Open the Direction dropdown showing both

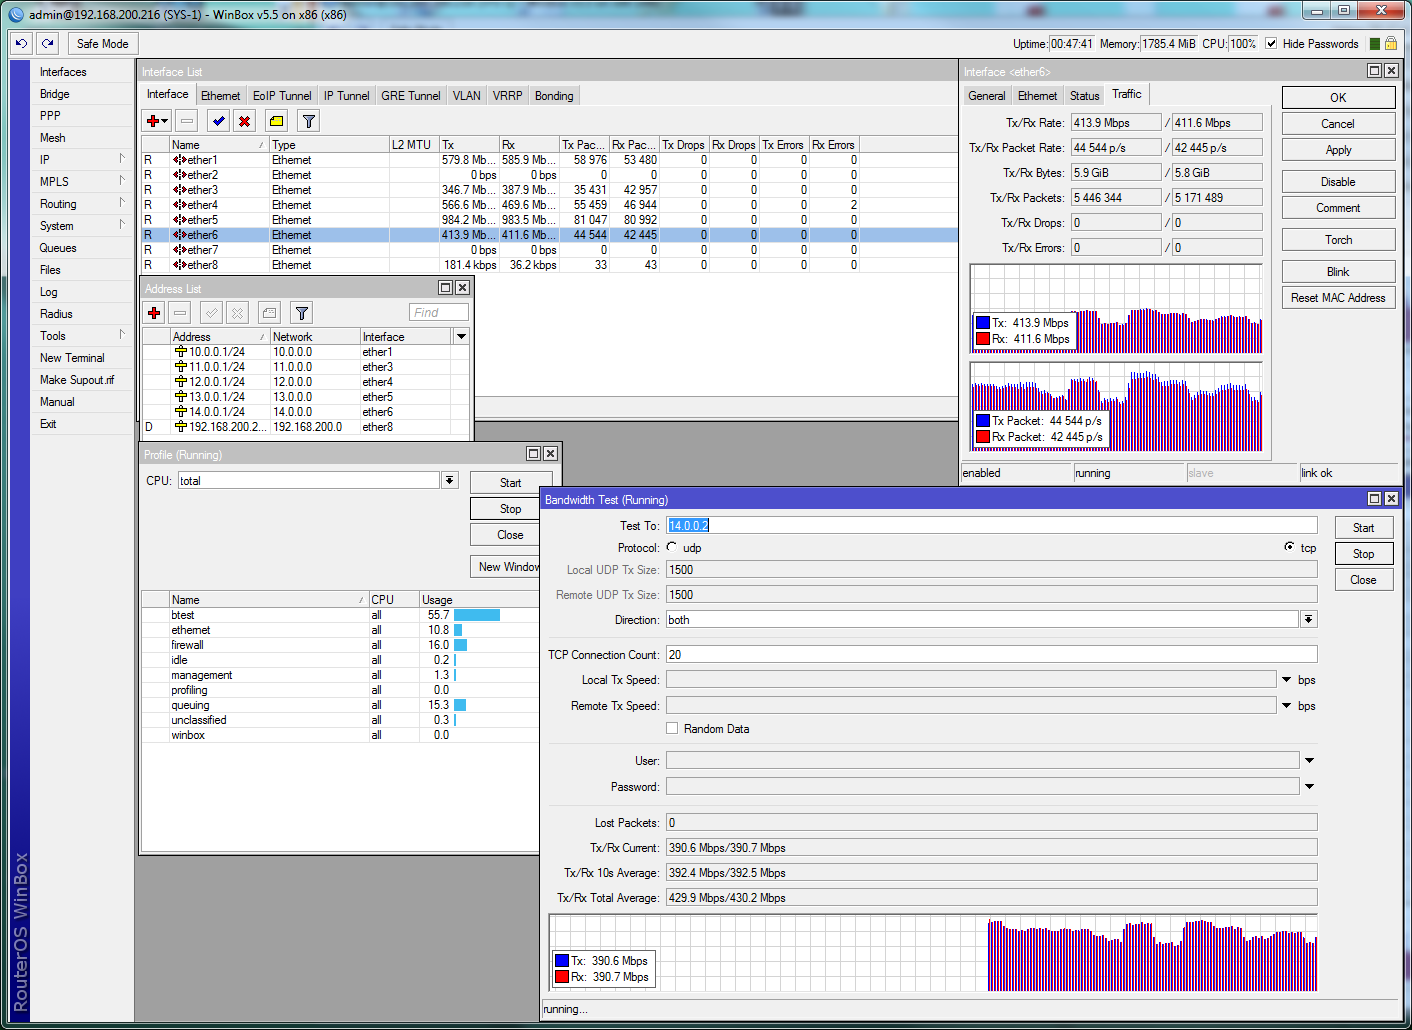[1309, 619]
